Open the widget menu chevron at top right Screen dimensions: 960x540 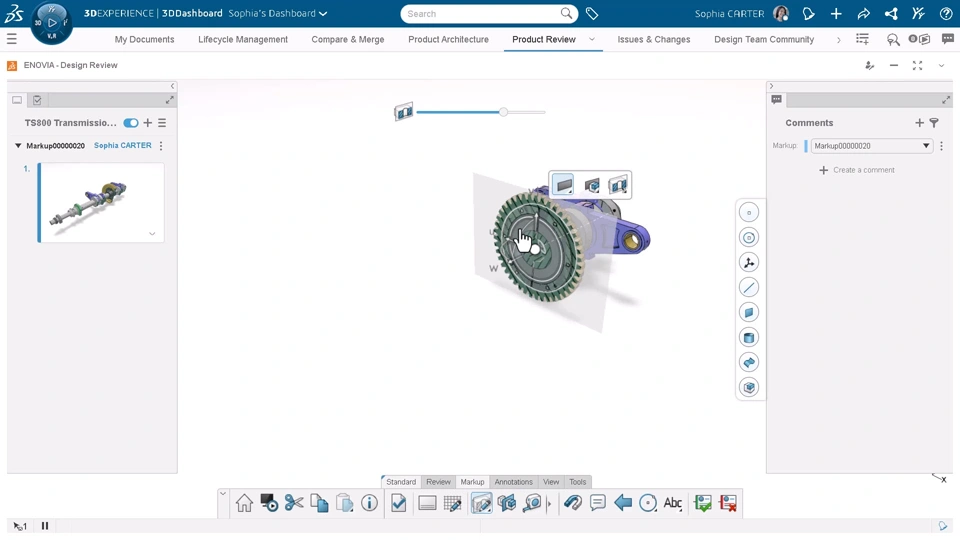[x=941, y=66]
